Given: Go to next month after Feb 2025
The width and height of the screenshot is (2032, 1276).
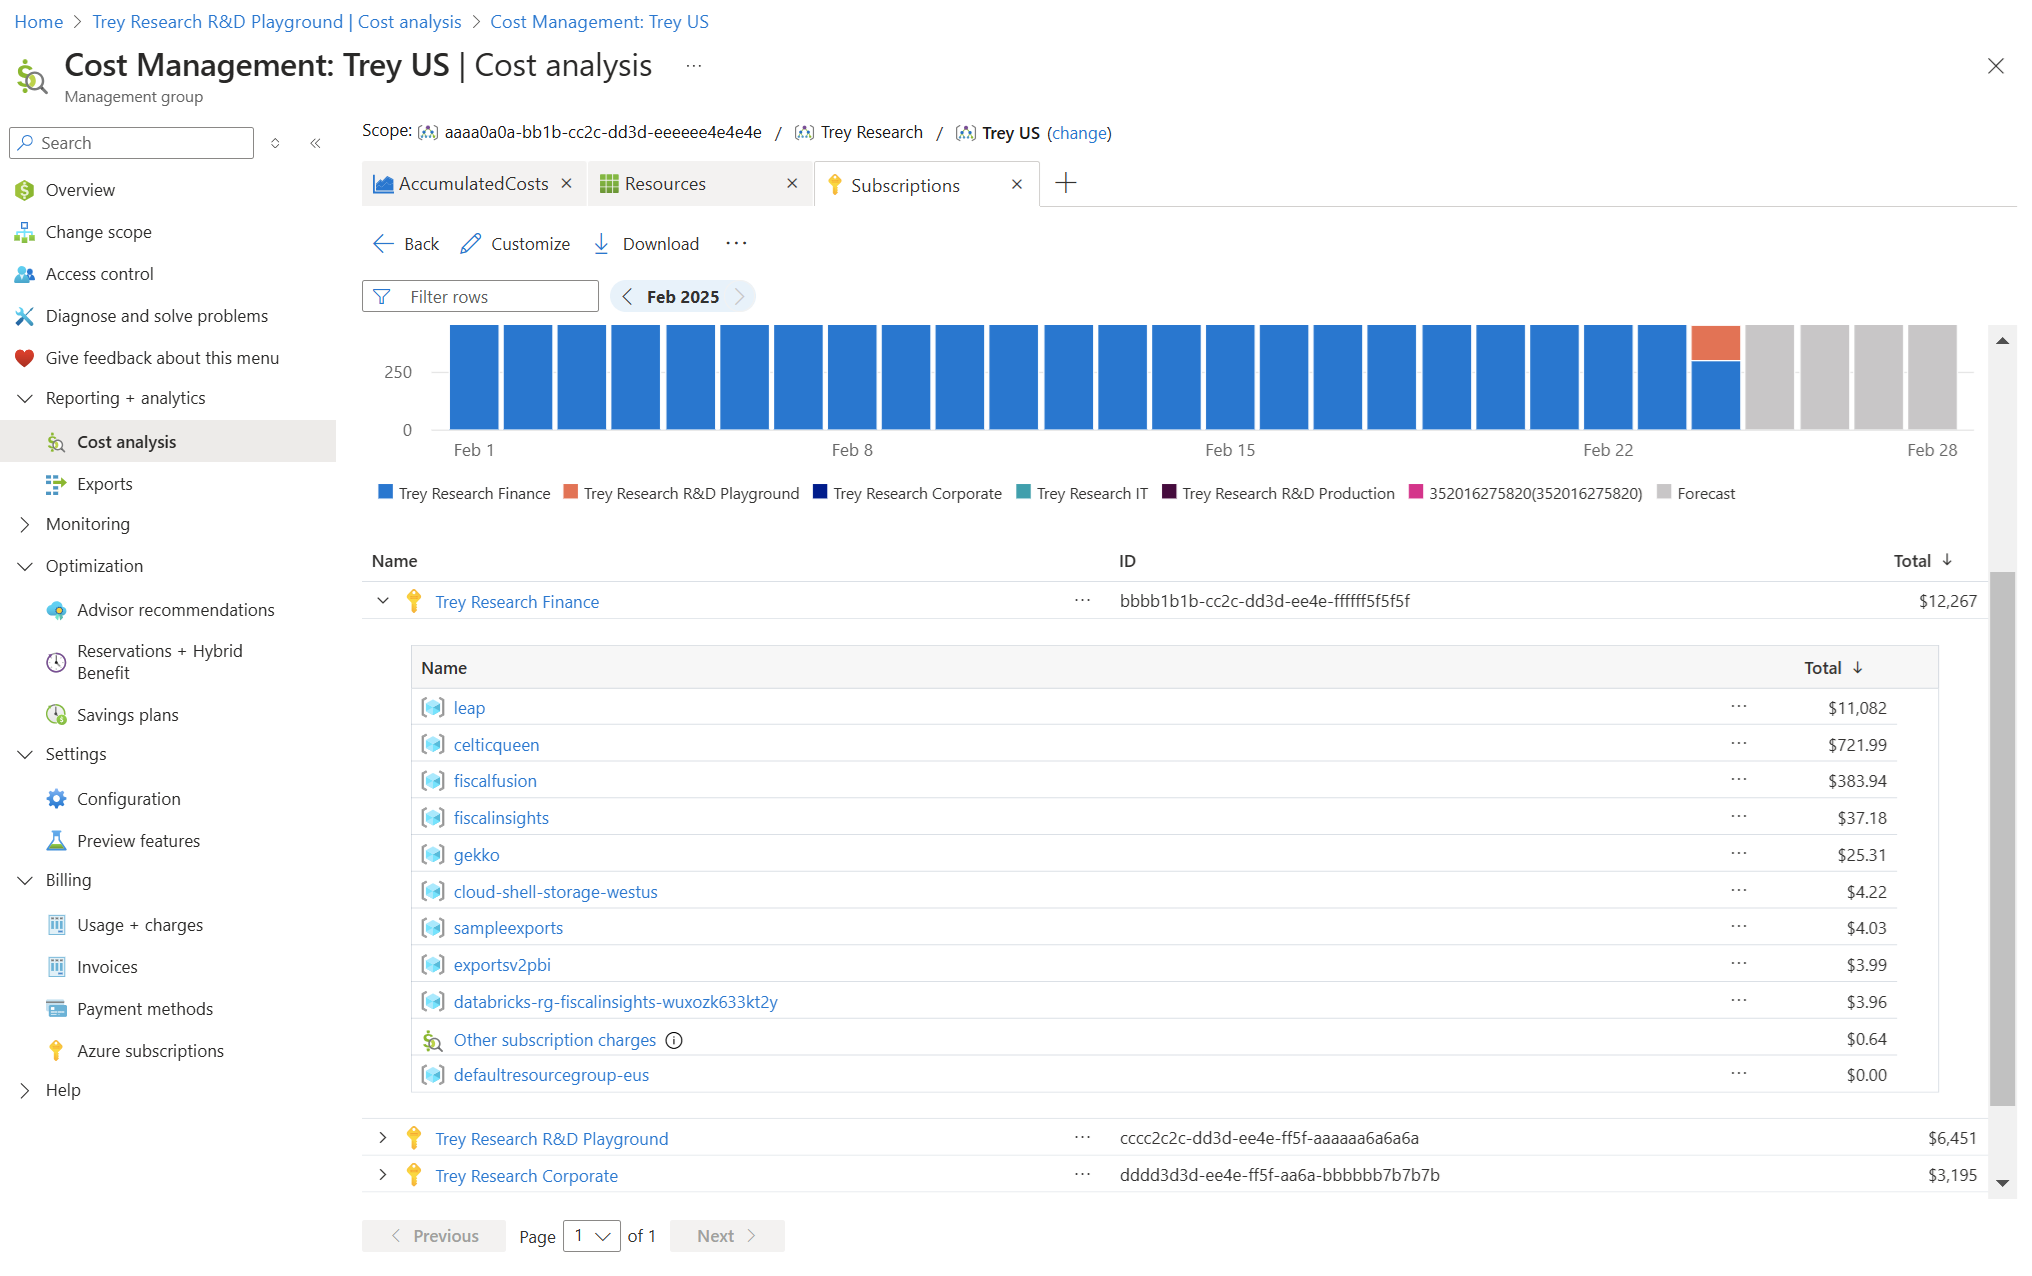Looking at the screenshot, I should [x=740, y=297].
